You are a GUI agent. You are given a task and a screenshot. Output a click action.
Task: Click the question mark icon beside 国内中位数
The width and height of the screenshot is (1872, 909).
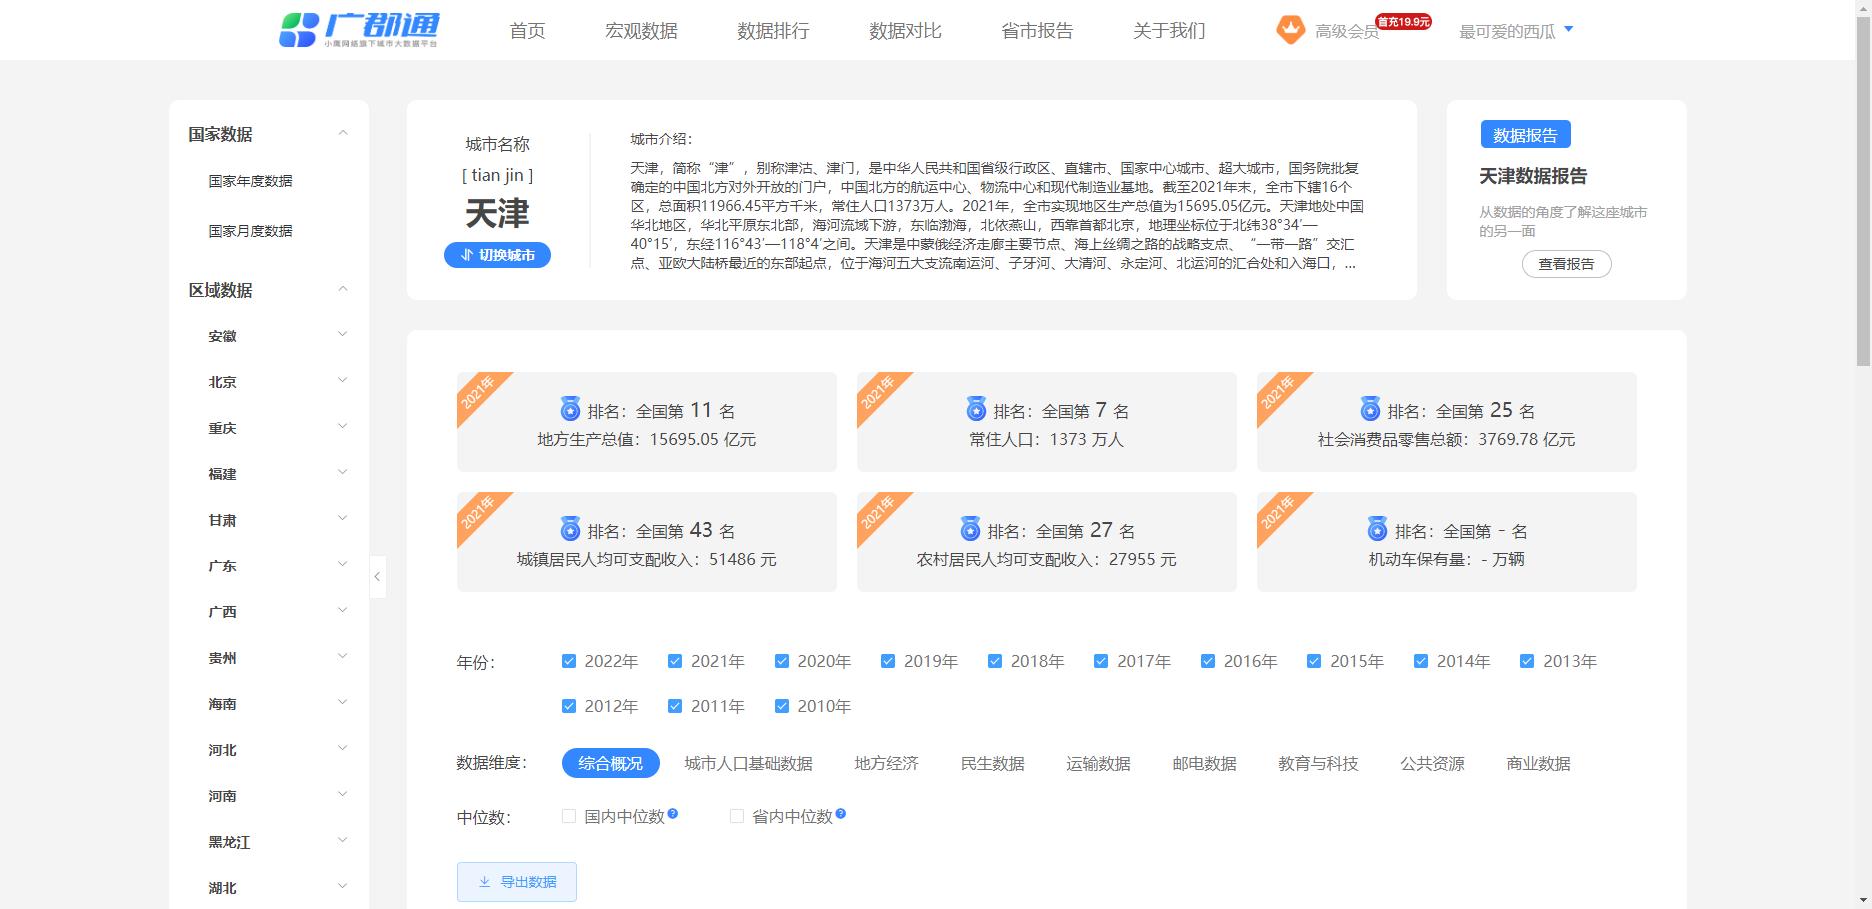(x=674, y=814)
